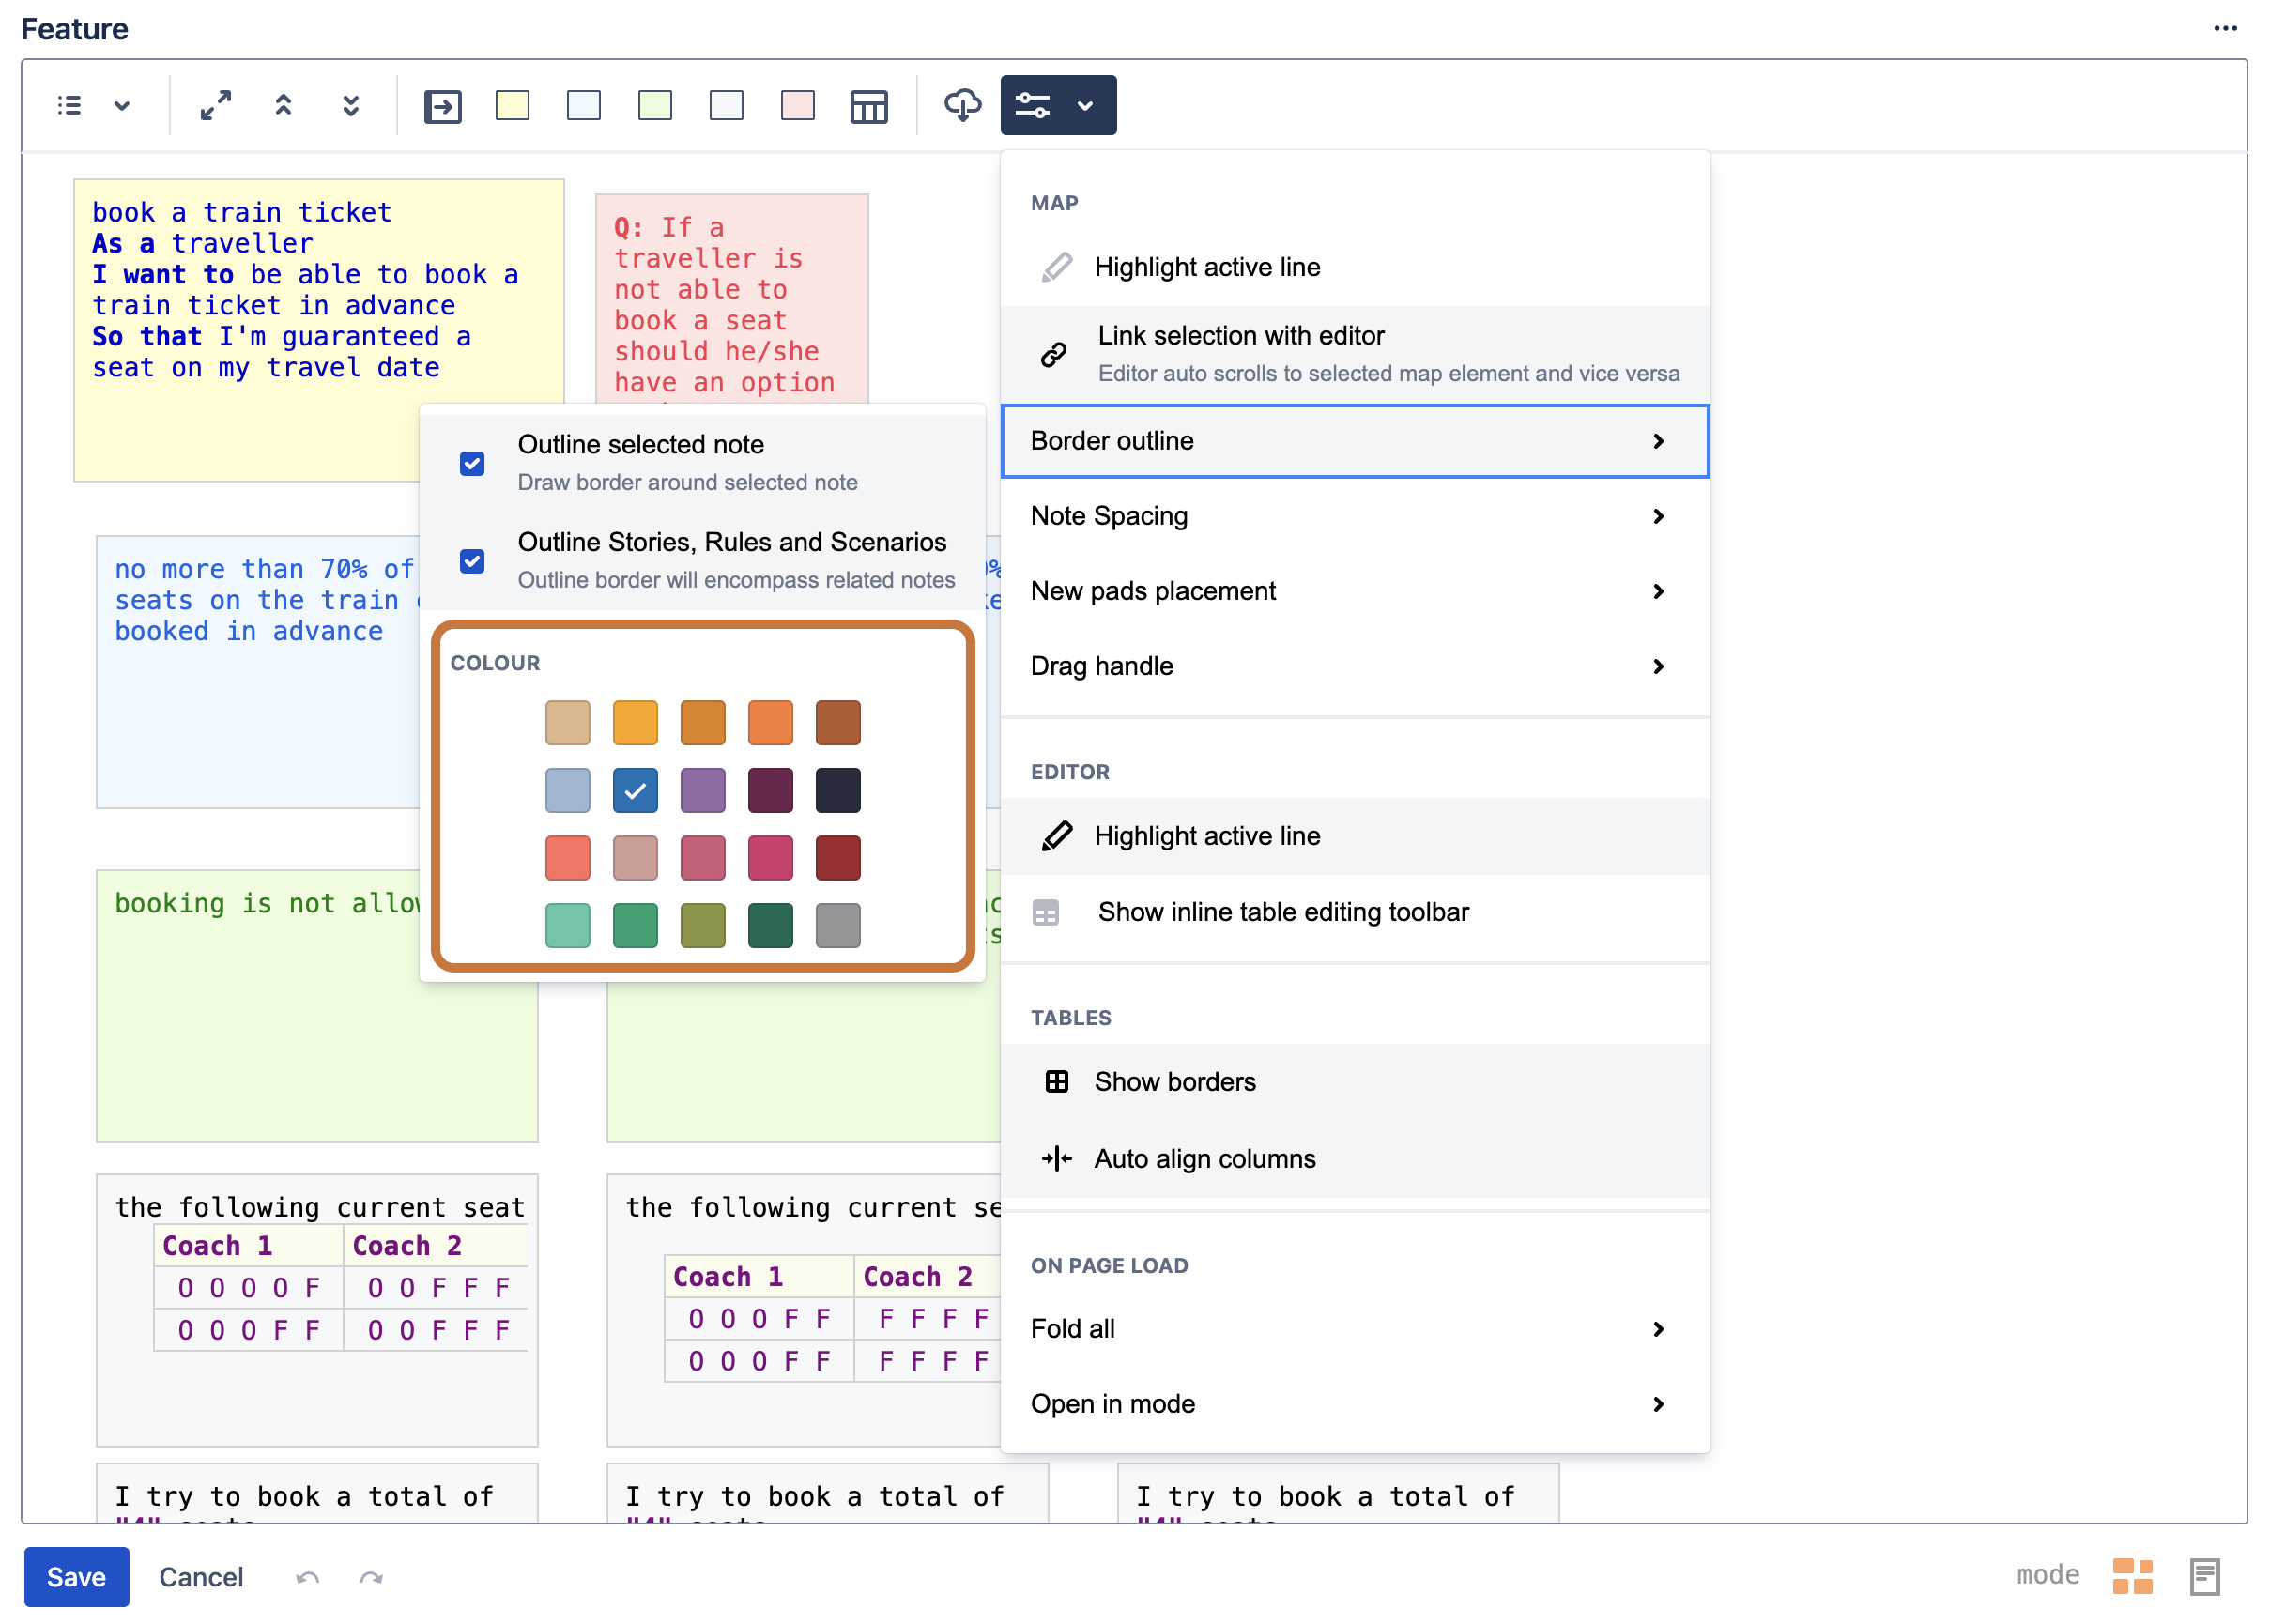Screen dimensions: 2270x1624
Task: Click the insert arrow-in-box toolbar icon
Action: pyautogui.click(x=443, y=106)
